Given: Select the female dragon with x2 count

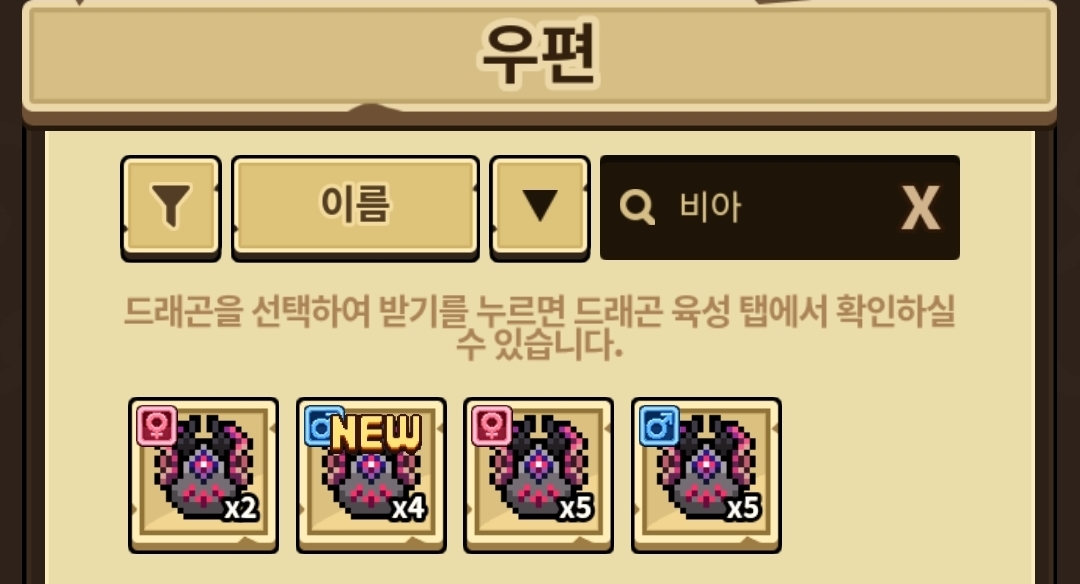Looking at the screenshot, I should [x=204, y=475].
